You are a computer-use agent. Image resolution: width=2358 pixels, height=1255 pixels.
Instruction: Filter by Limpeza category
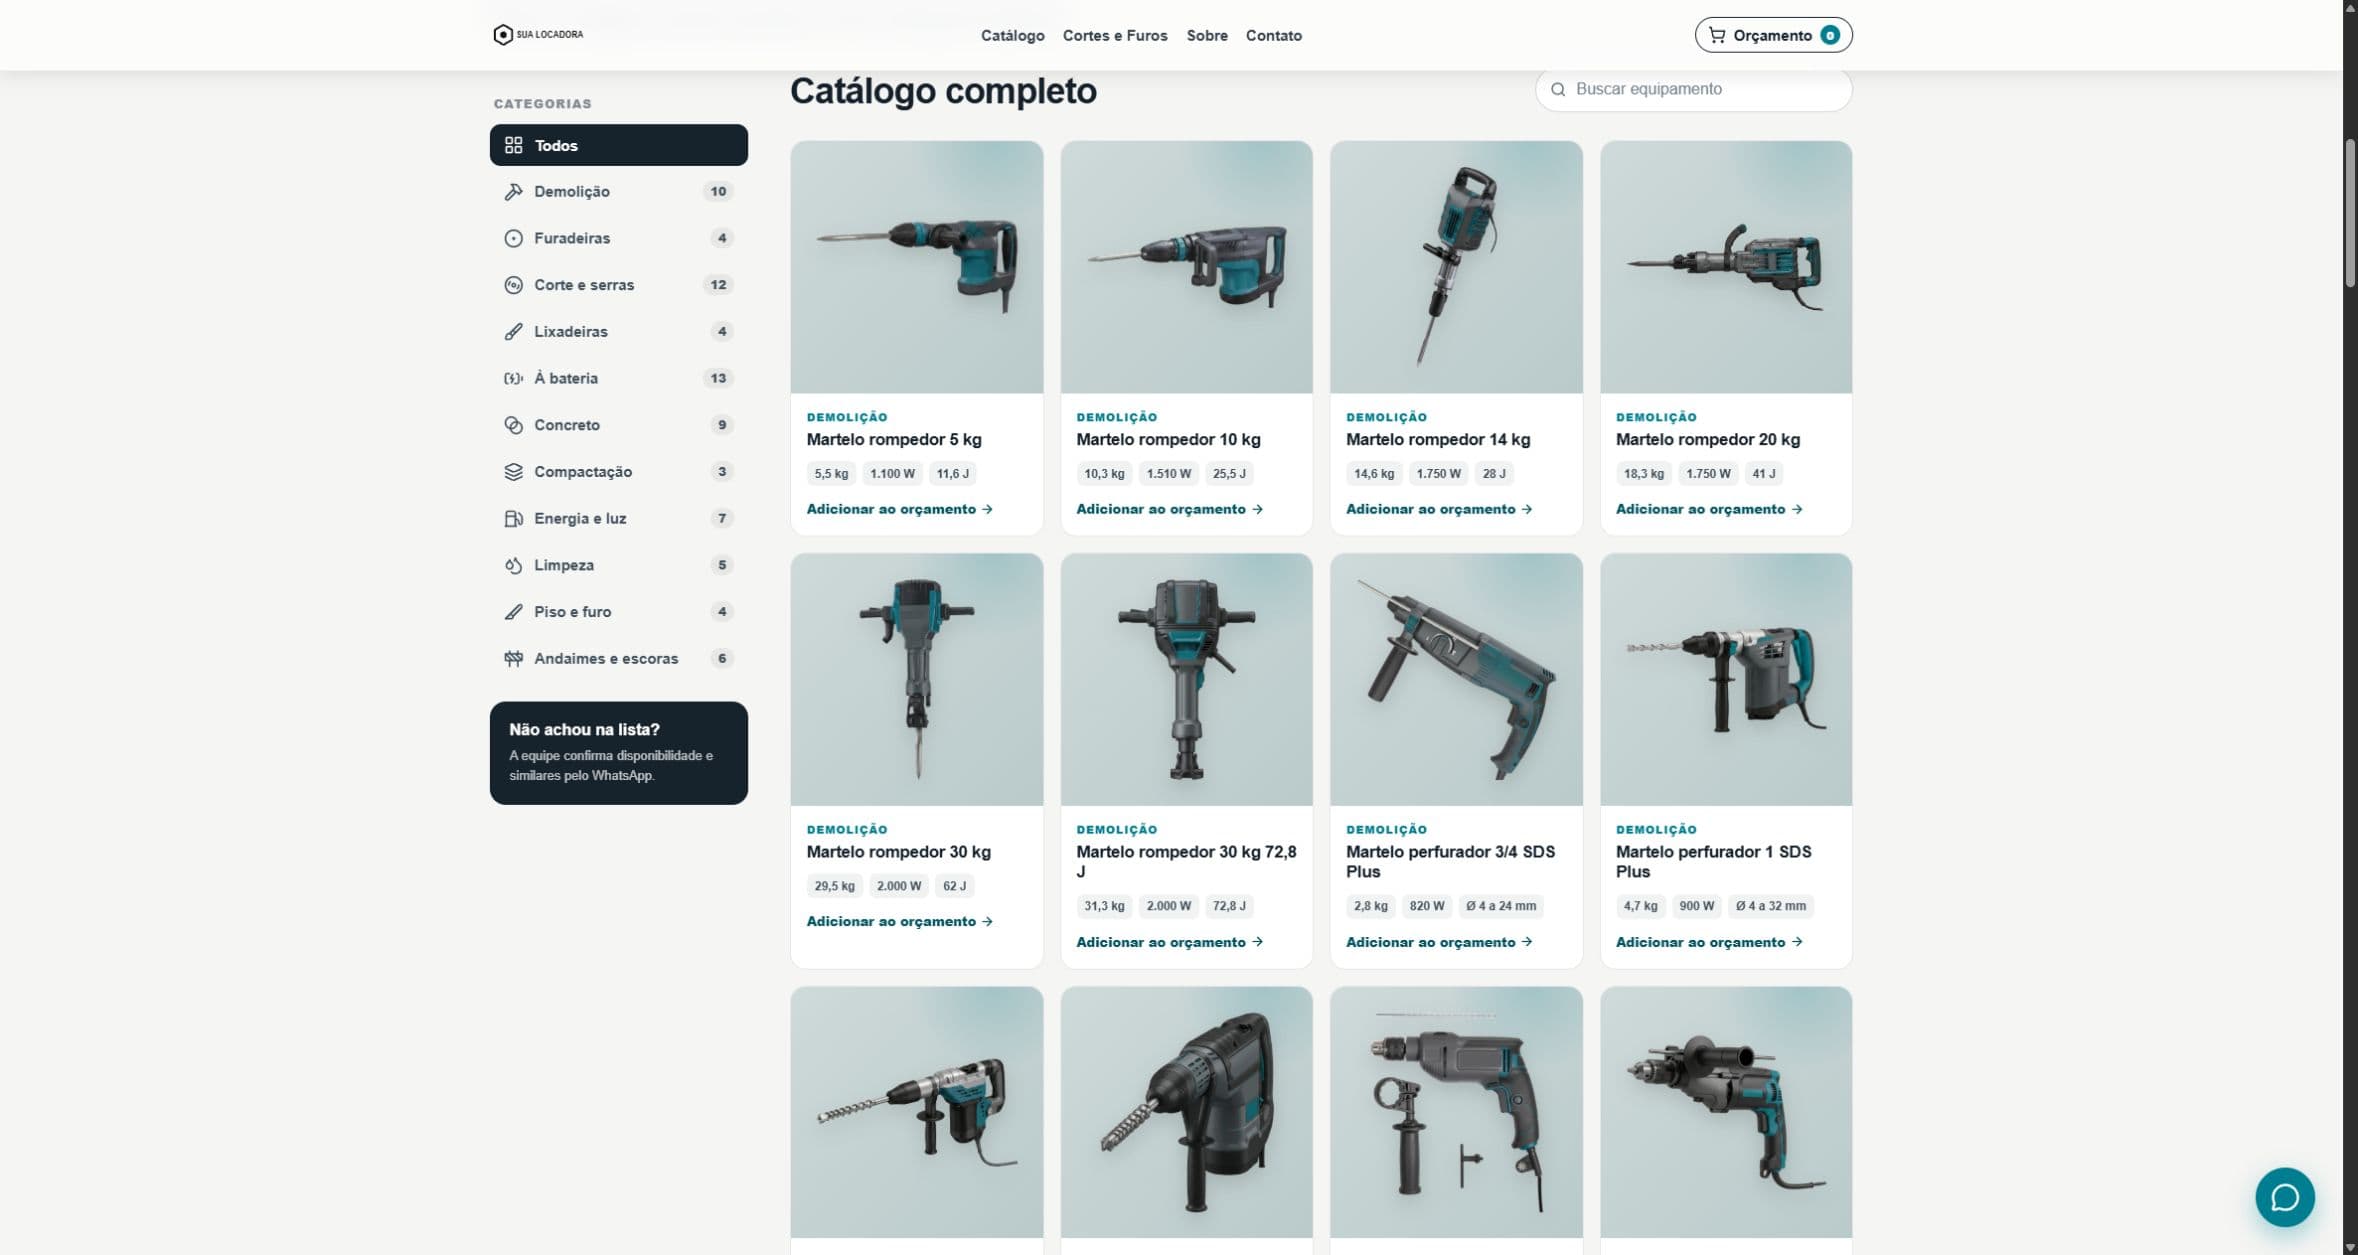click(x=618, y=565)
